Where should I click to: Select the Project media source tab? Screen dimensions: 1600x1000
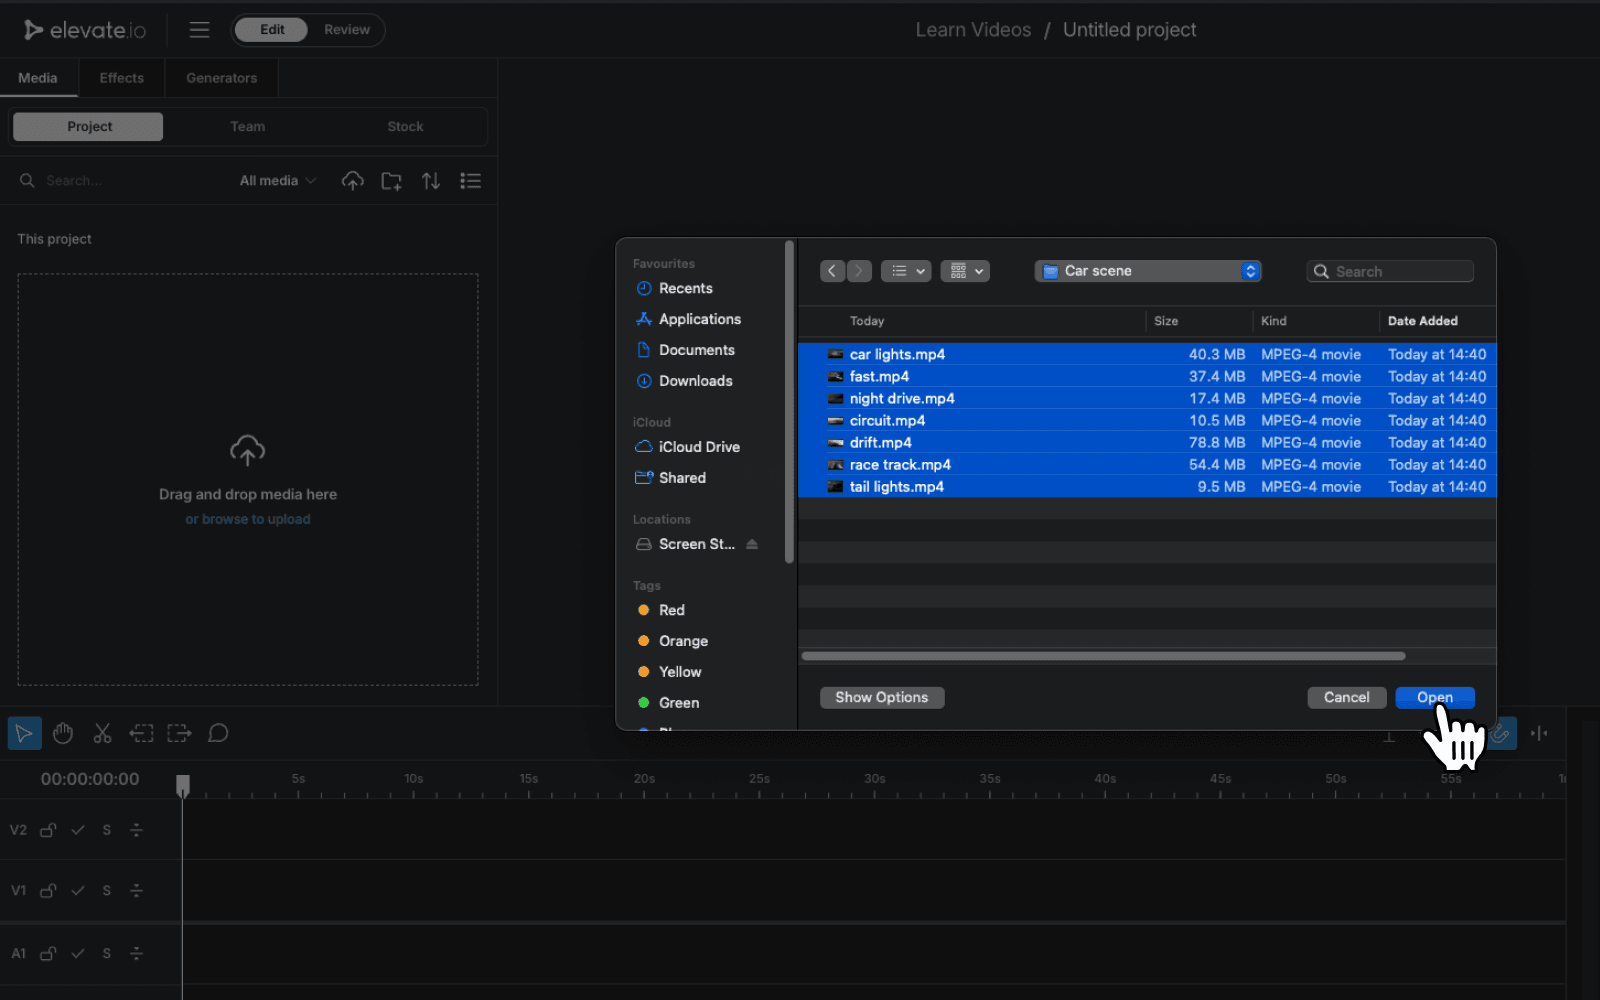(88, 127)
